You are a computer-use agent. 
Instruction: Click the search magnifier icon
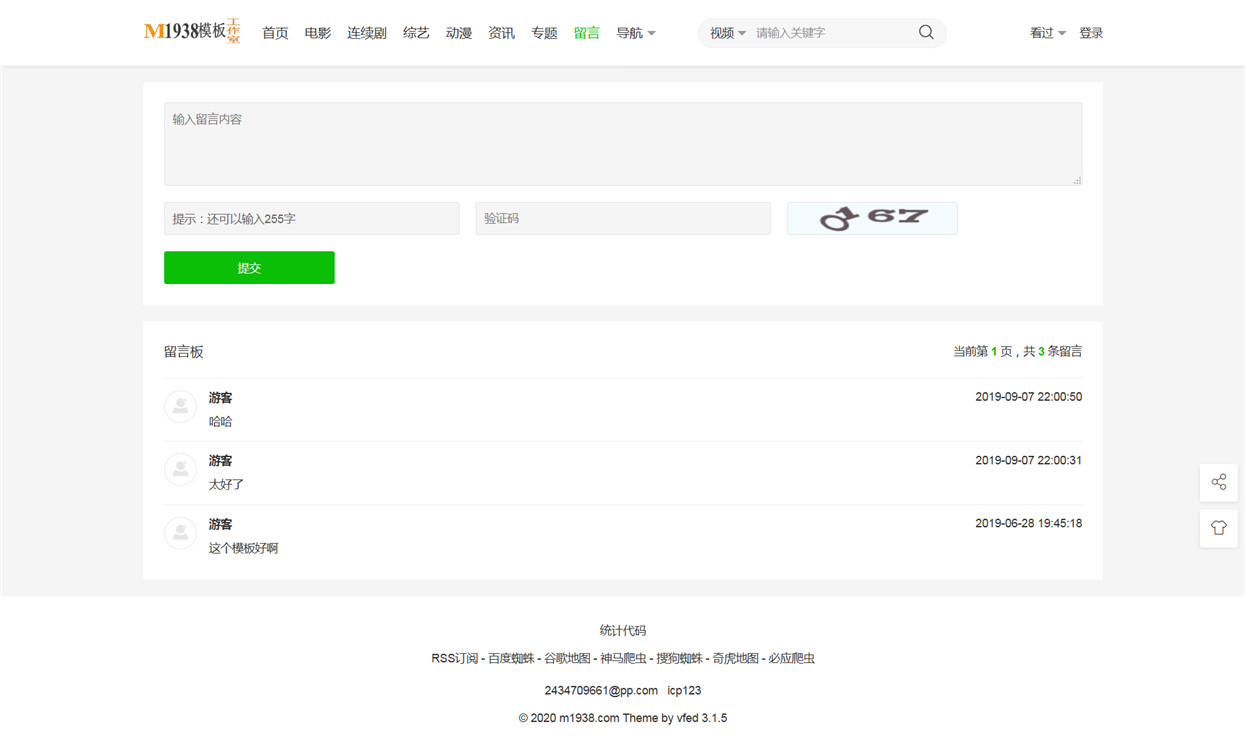[x=926, y=32]
